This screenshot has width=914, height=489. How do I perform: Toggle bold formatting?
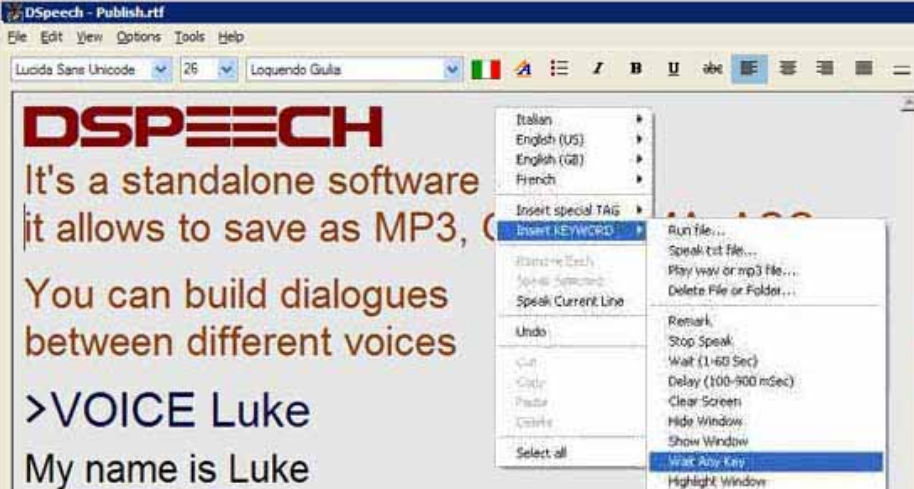pos(635,70)
